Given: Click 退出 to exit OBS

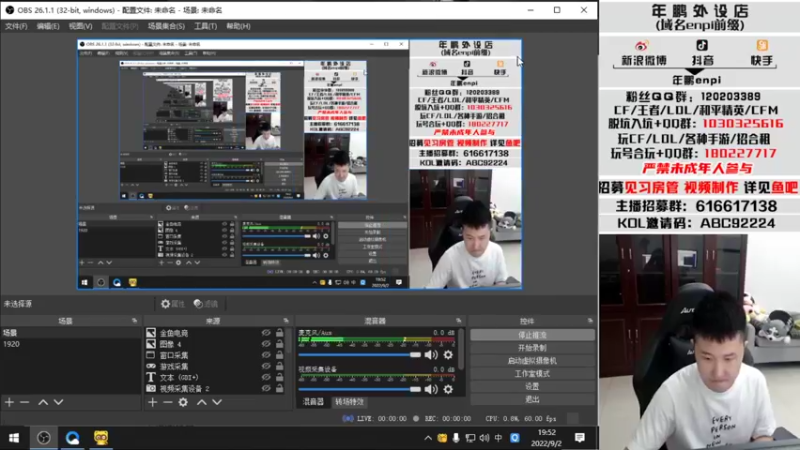Looking at the screenshot, I should [x=532, y=399].
